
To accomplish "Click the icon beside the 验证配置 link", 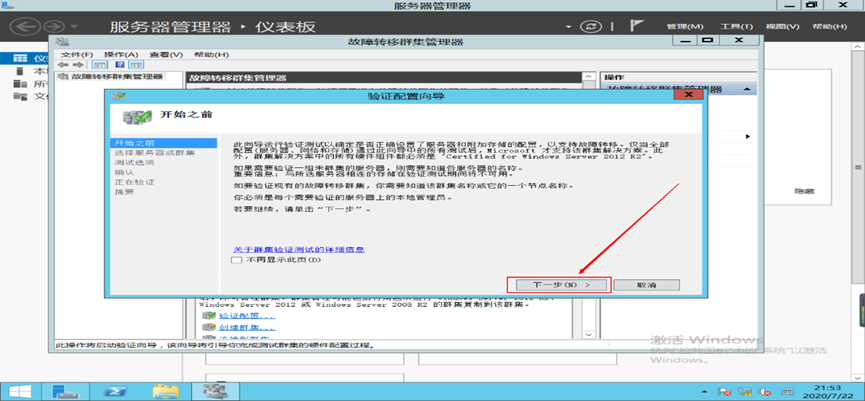I will [209, 317].
